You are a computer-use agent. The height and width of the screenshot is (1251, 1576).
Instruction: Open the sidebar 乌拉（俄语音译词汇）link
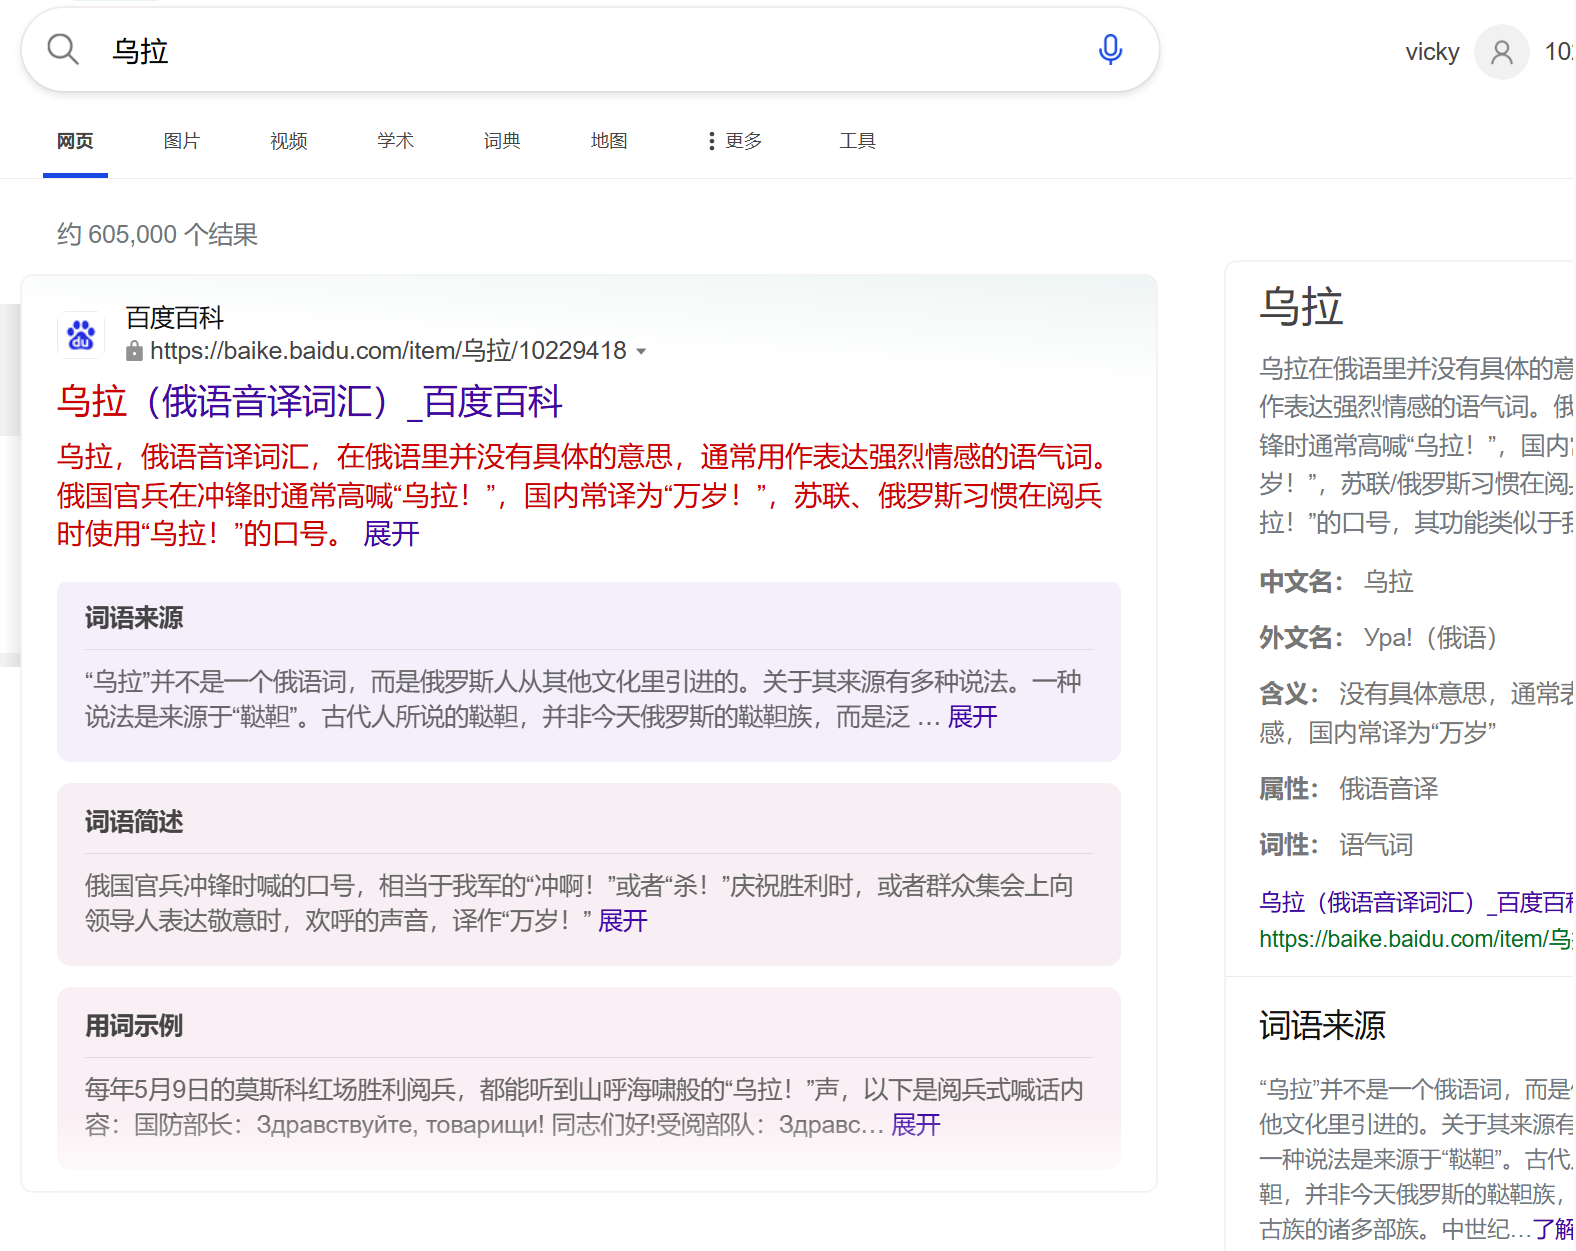[1416, 902]
